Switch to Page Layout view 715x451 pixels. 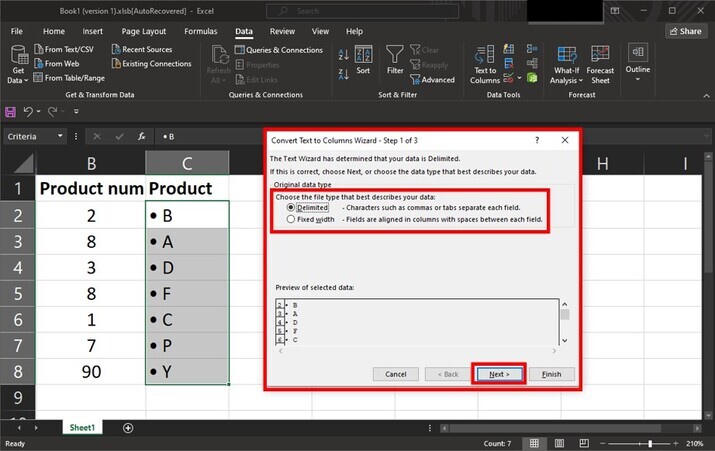click(559, 443)
